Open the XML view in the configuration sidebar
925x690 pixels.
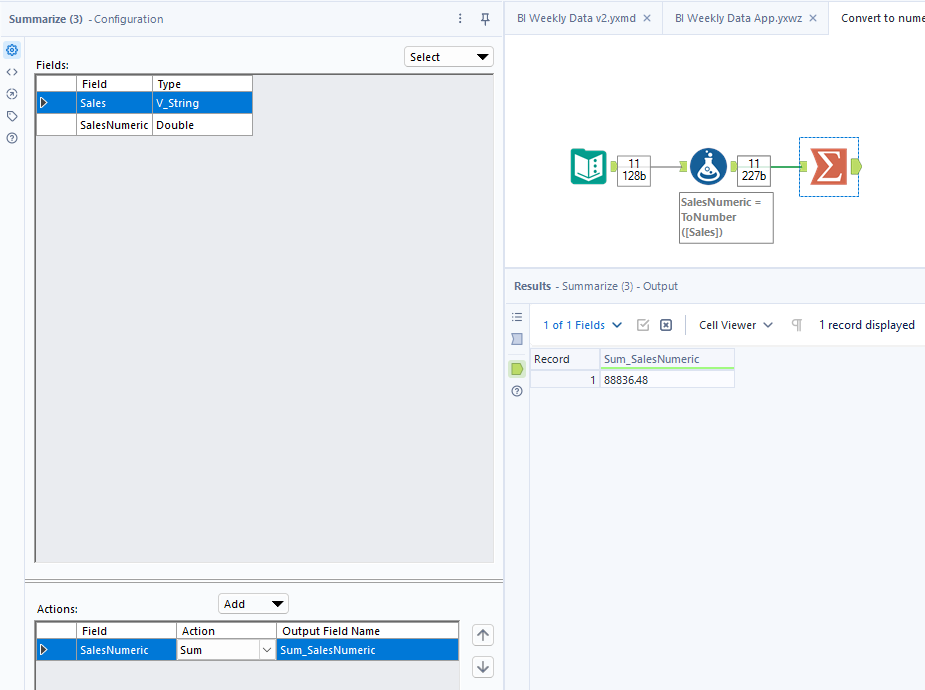click(x=12, y=71)
